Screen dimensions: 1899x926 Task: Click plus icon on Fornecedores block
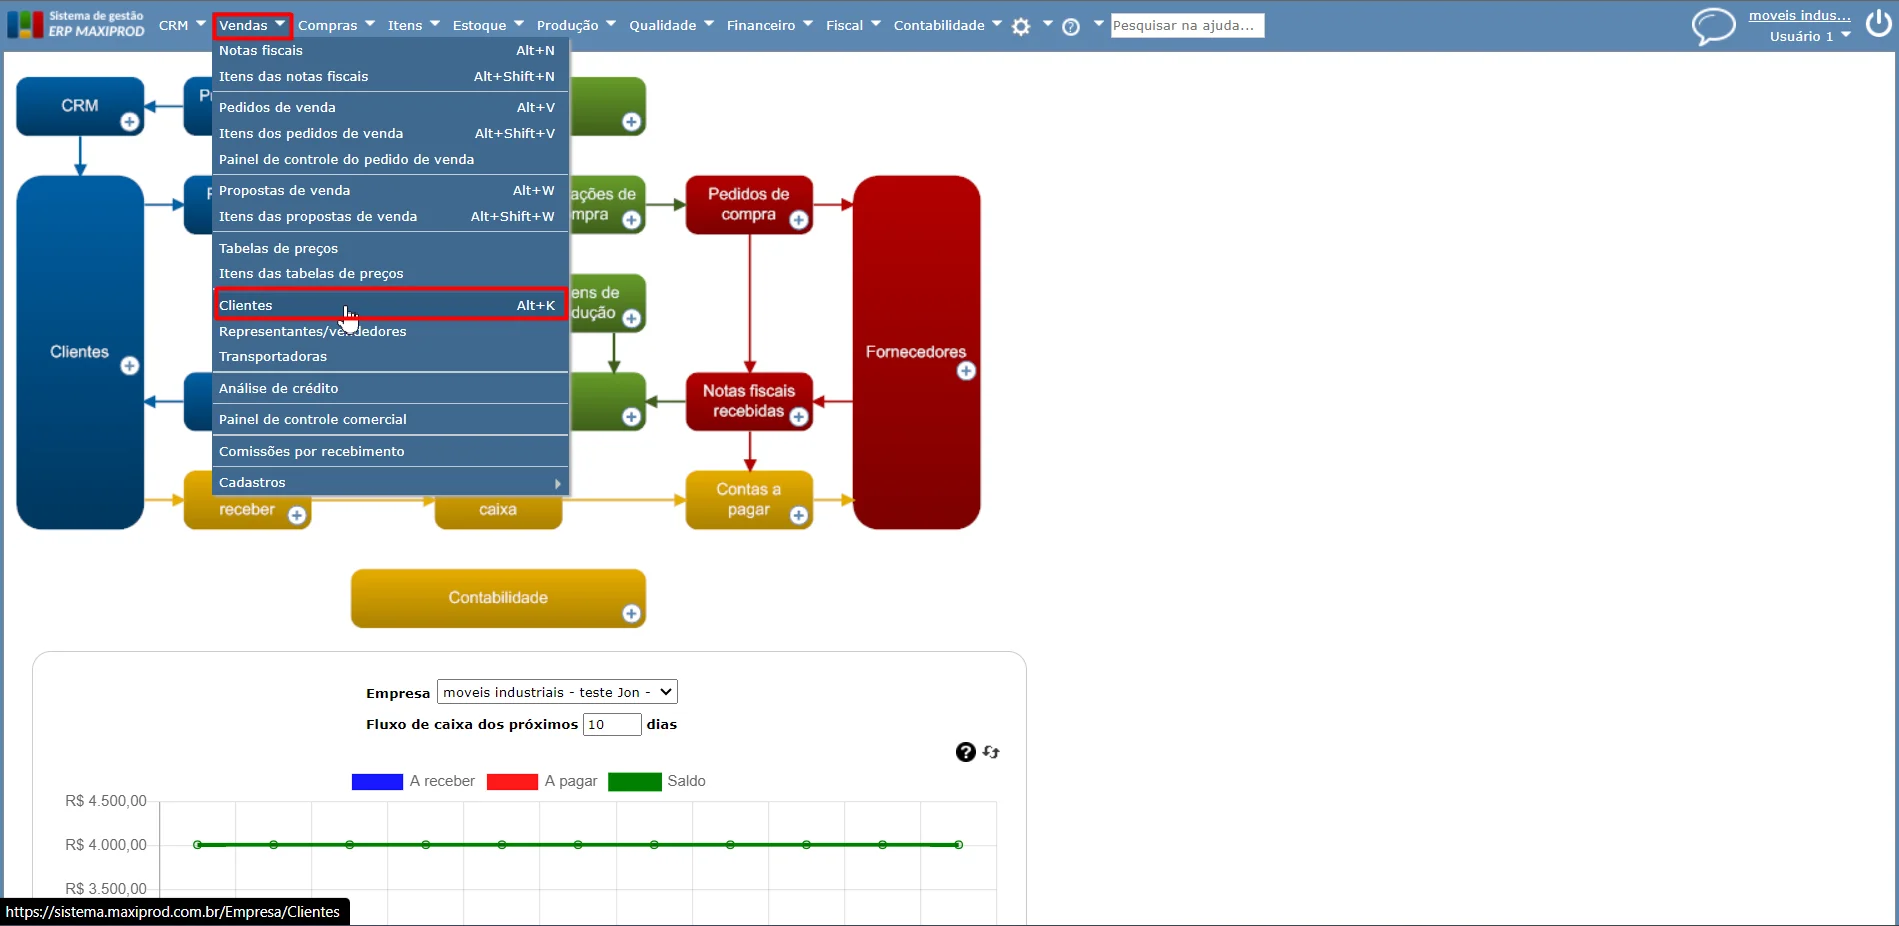[966, 371]
